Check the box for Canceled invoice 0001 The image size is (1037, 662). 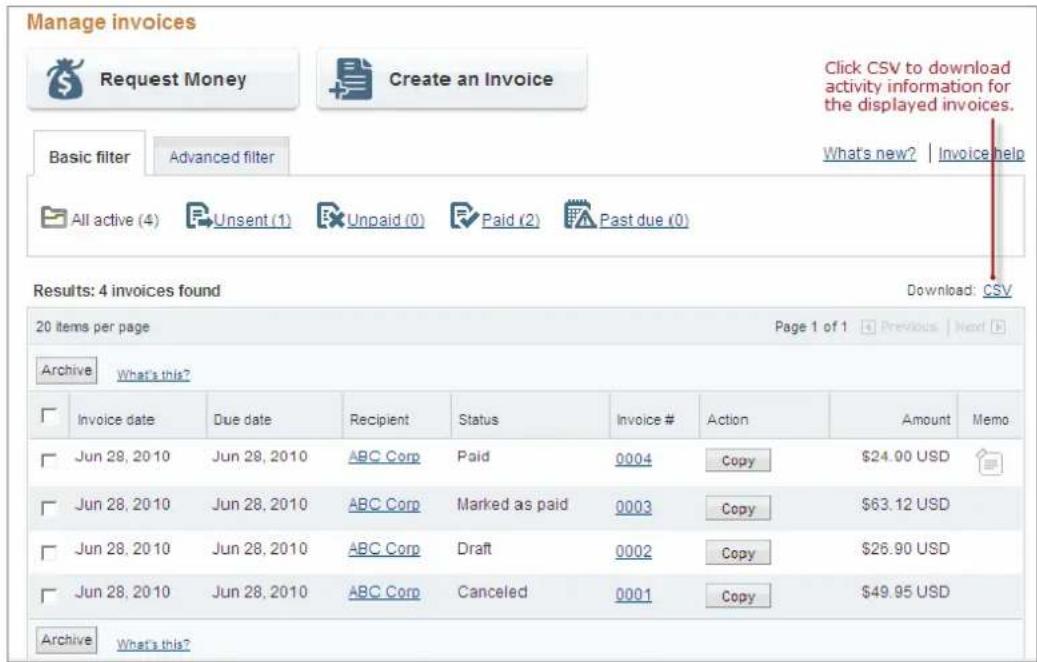pos(48,596)
